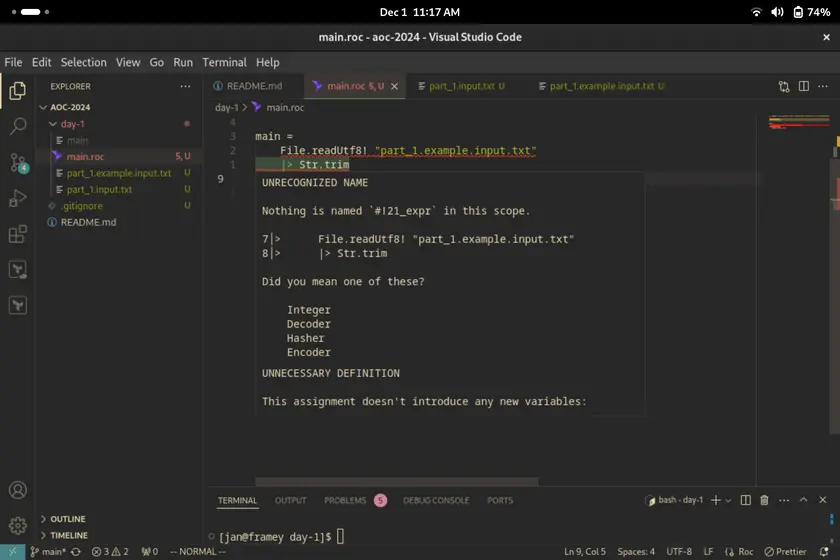Screen dimensions: 840x560
Task: Switch to Output panel tab
Action: click(x=290, y=500)
